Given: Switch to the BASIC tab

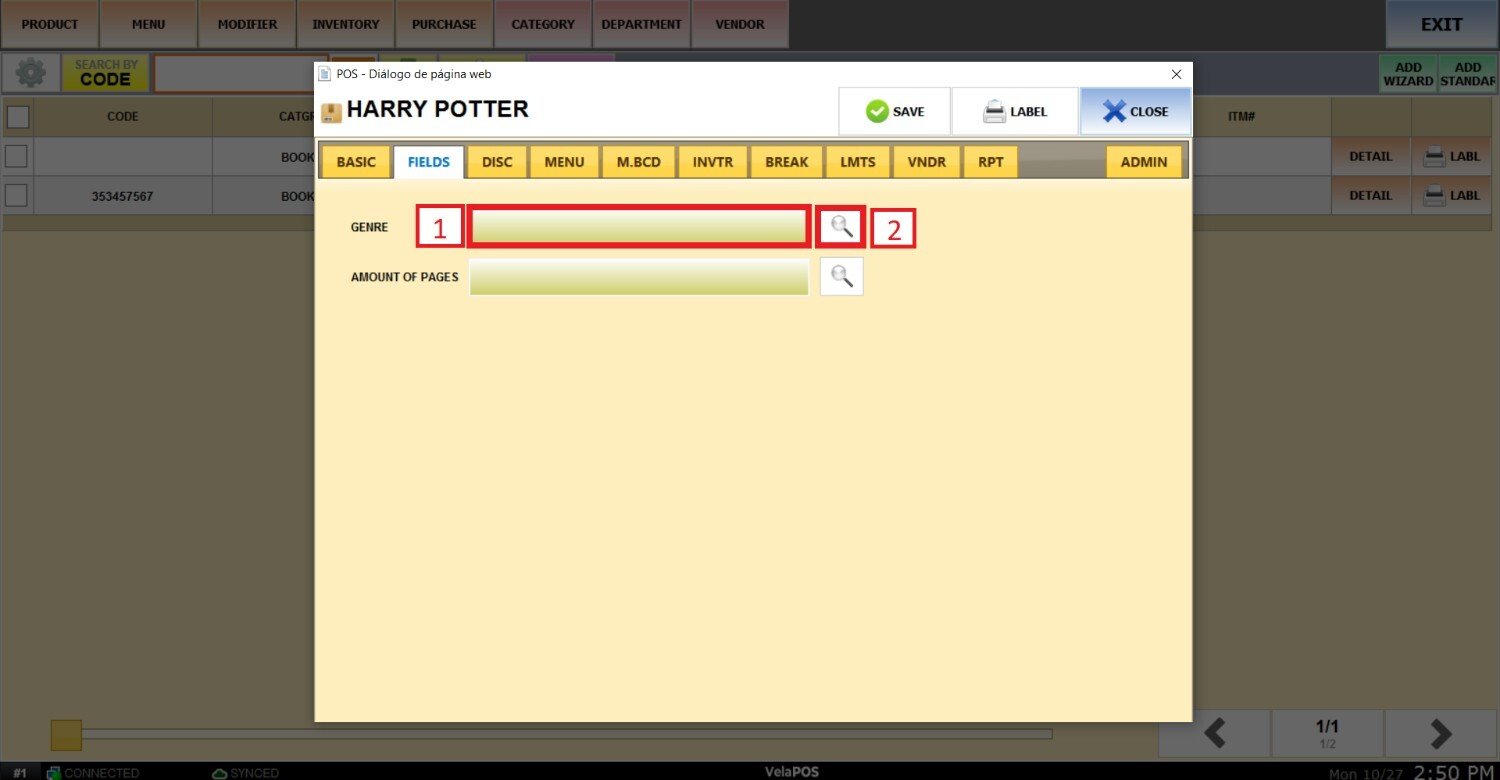Looking at the screenshot, I should [356, 162].
